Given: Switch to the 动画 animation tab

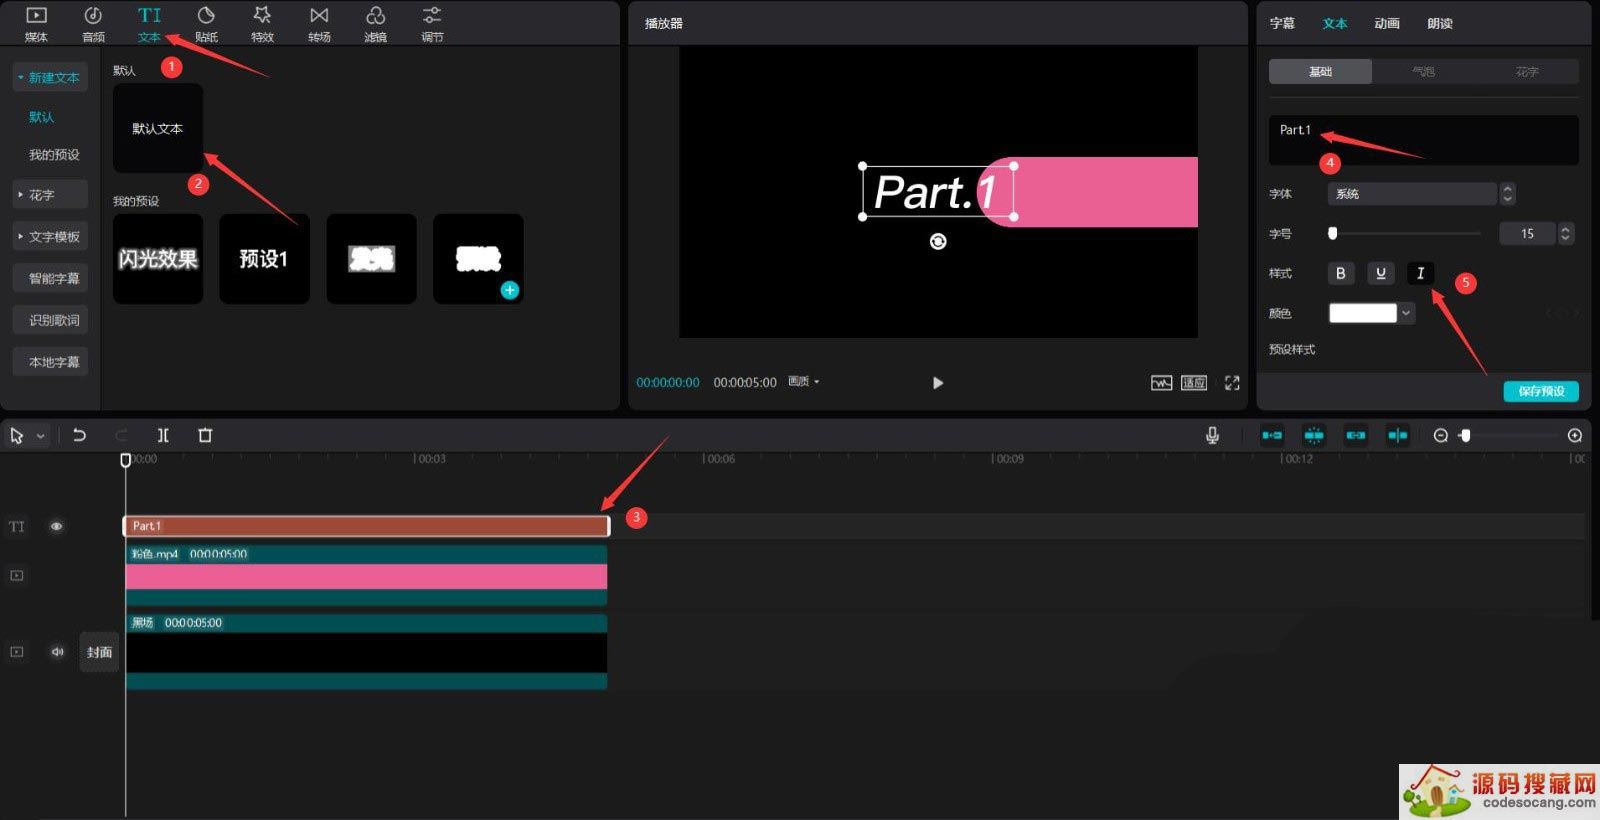Looking at the screenshot, I should tap(1386, 23).
